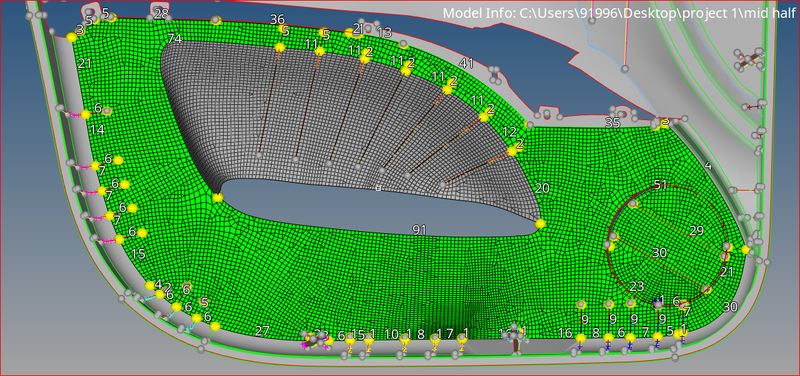Select the density number 15 on left side
The image size is (800, 376).
coord(138,254)
